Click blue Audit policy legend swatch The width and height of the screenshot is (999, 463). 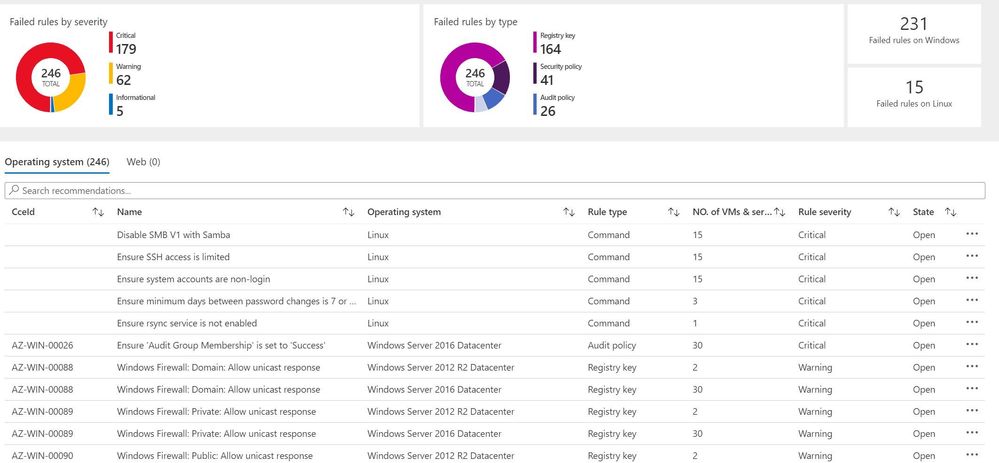(535, 104)
